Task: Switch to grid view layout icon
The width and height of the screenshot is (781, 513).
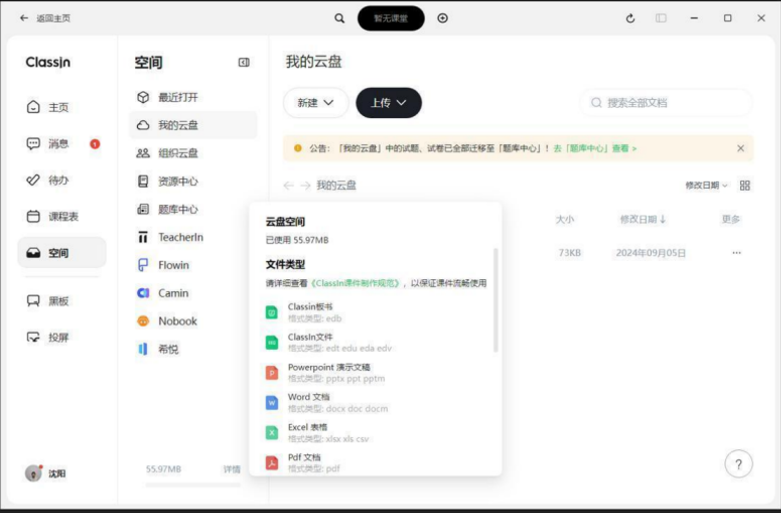Action: click(x=745, y=185)
